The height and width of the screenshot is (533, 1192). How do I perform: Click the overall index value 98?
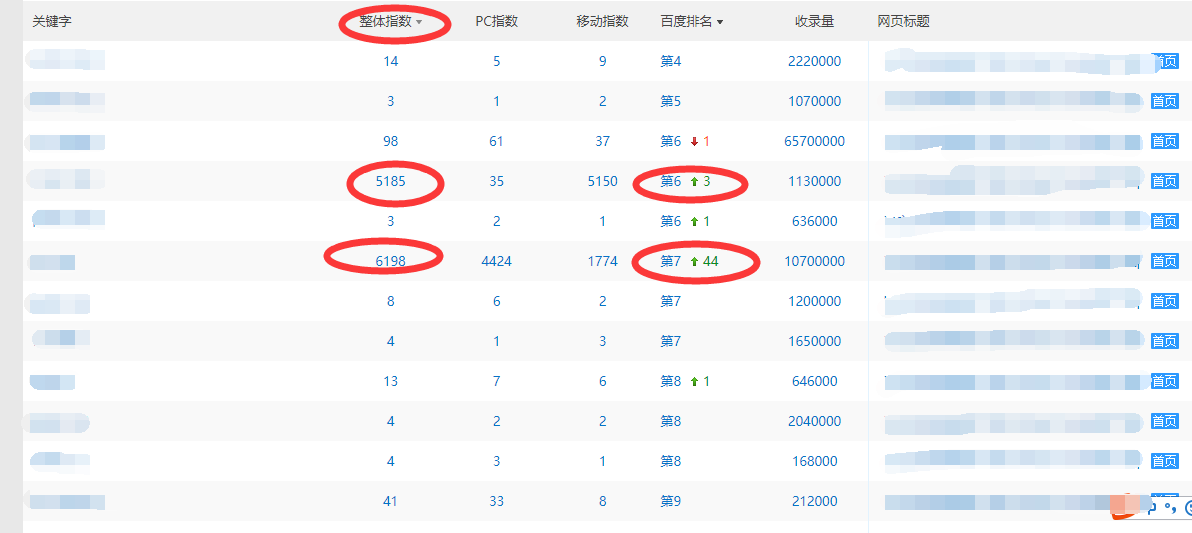391,141
